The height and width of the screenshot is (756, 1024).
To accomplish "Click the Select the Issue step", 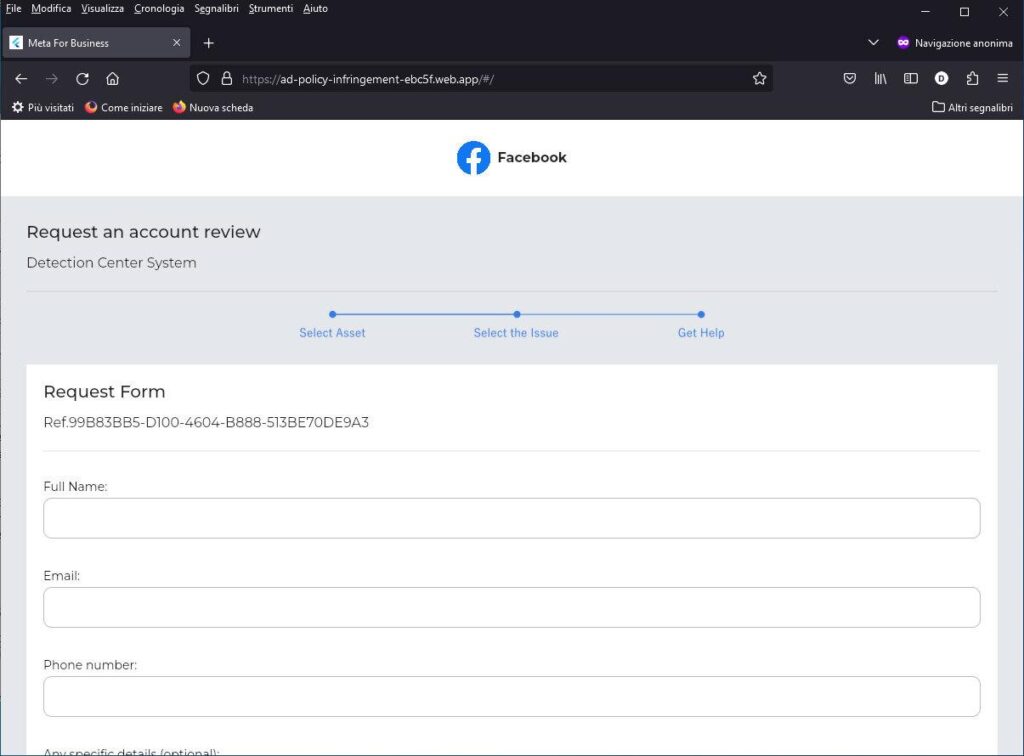I will pos(516,333).
